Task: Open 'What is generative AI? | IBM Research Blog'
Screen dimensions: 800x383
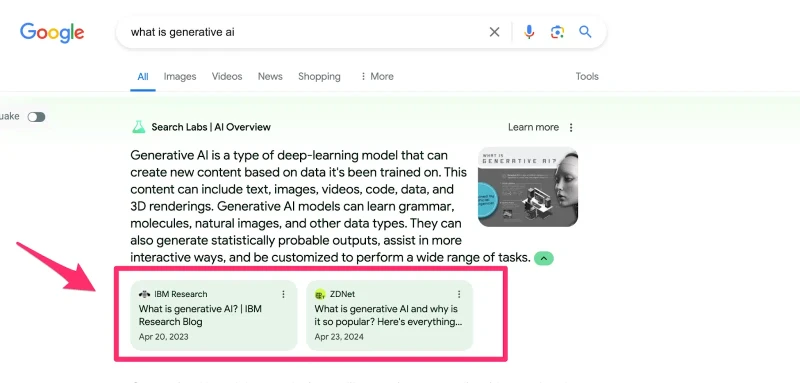Action: click(x=200, y=315)
